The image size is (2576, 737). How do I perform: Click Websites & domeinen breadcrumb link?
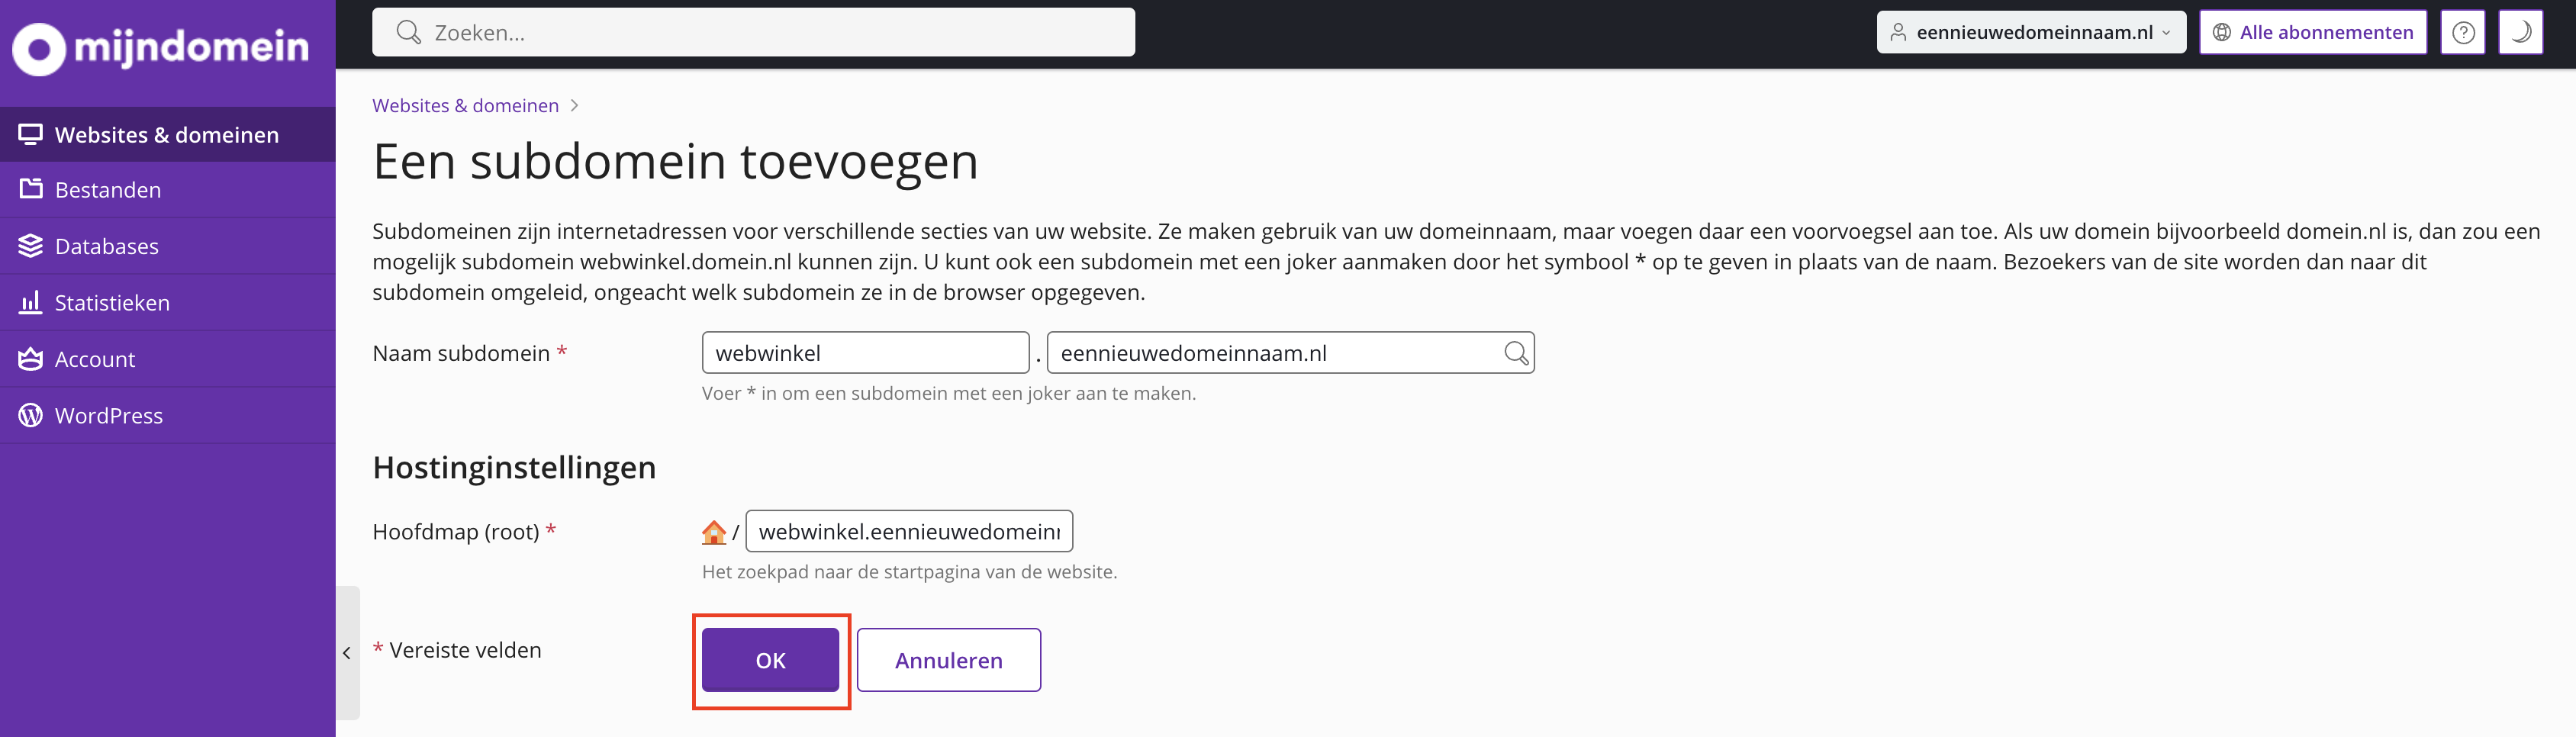465,106
